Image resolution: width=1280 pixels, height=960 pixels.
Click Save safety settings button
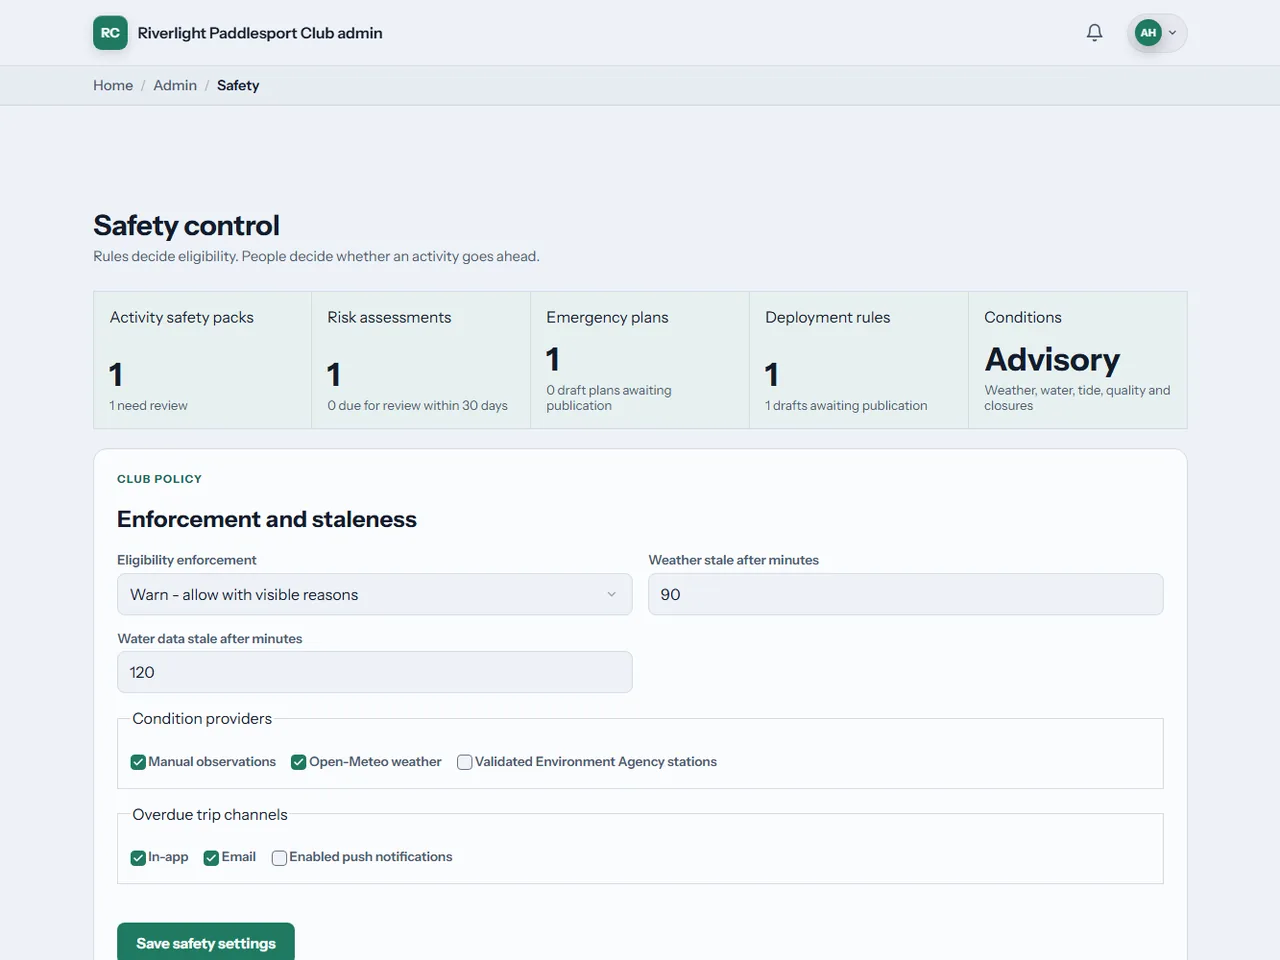click(x=206, y=943)
